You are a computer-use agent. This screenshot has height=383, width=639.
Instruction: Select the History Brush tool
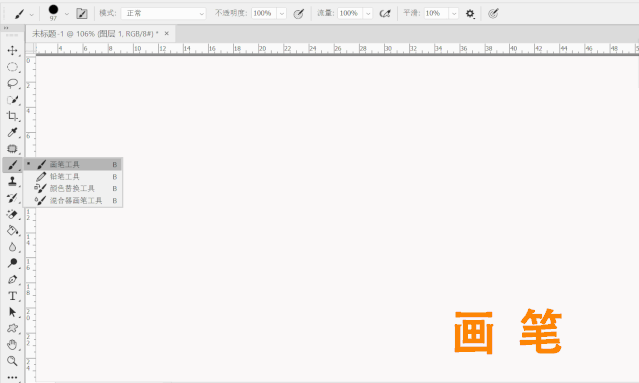12,198
